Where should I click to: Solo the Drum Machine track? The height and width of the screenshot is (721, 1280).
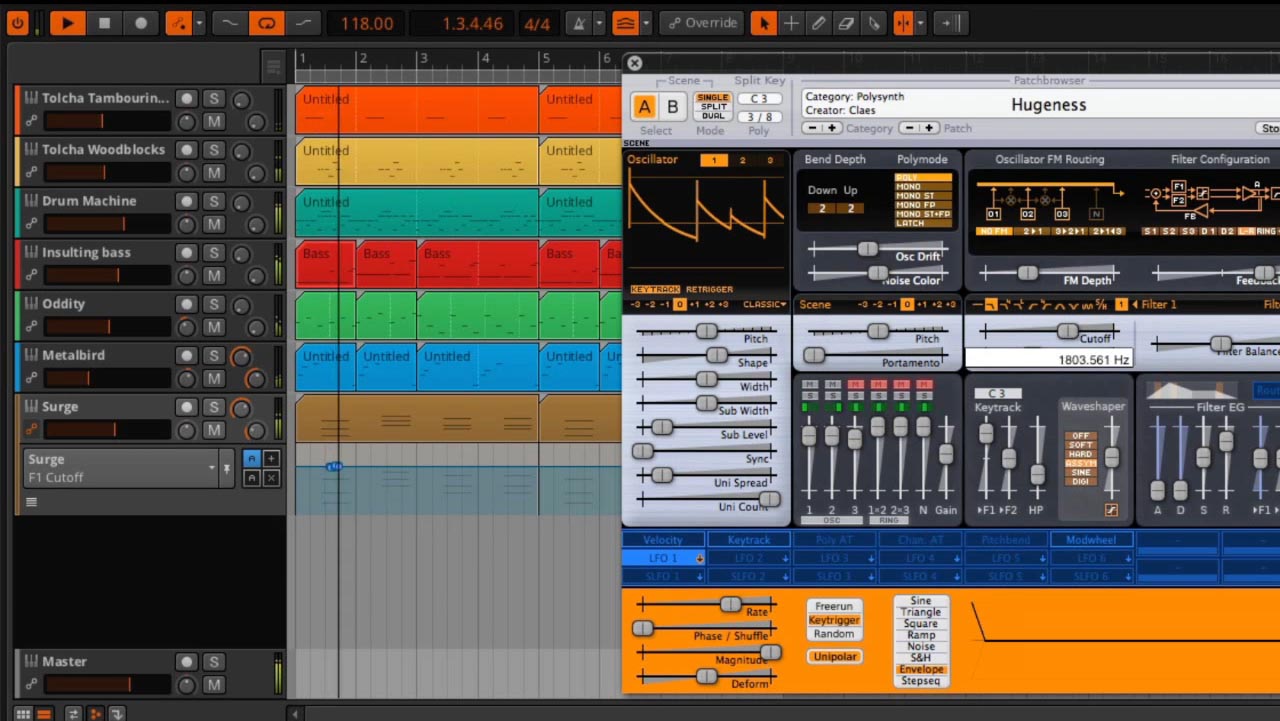click(x=213, y=201)
